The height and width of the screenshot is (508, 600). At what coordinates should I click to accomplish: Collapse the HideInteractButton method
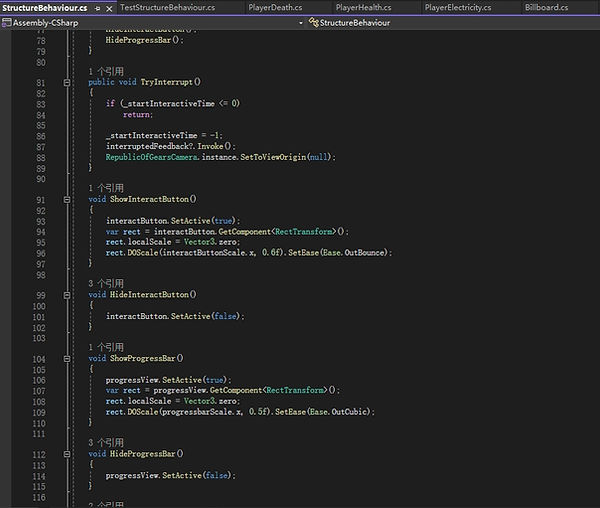coord(67,295)
